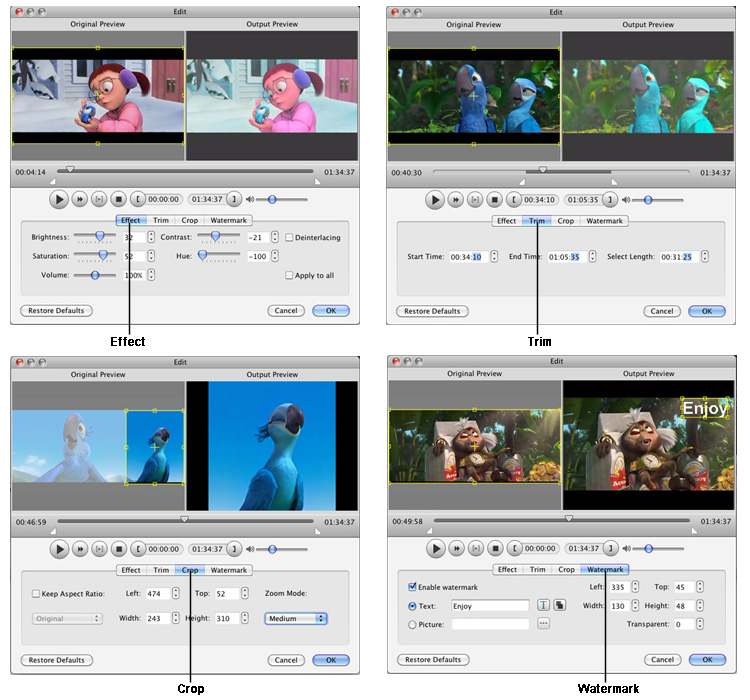Set end bracket in the Watermark window
The height and width of the screenshot is (700, 750).
click(610, 548)
